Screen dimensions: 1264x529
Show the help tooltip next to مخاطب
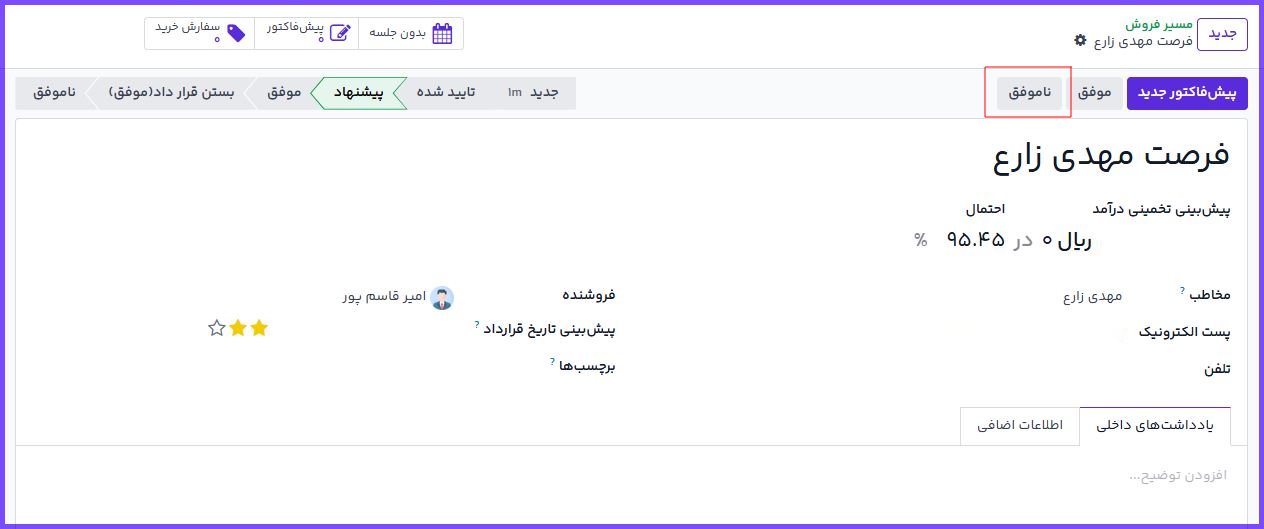click(x=1181, y=290)
